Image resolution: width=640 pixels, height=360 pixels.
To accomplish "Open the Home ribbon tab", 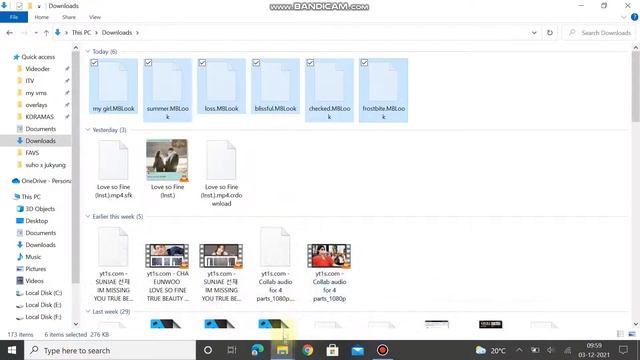I will 42,17.
